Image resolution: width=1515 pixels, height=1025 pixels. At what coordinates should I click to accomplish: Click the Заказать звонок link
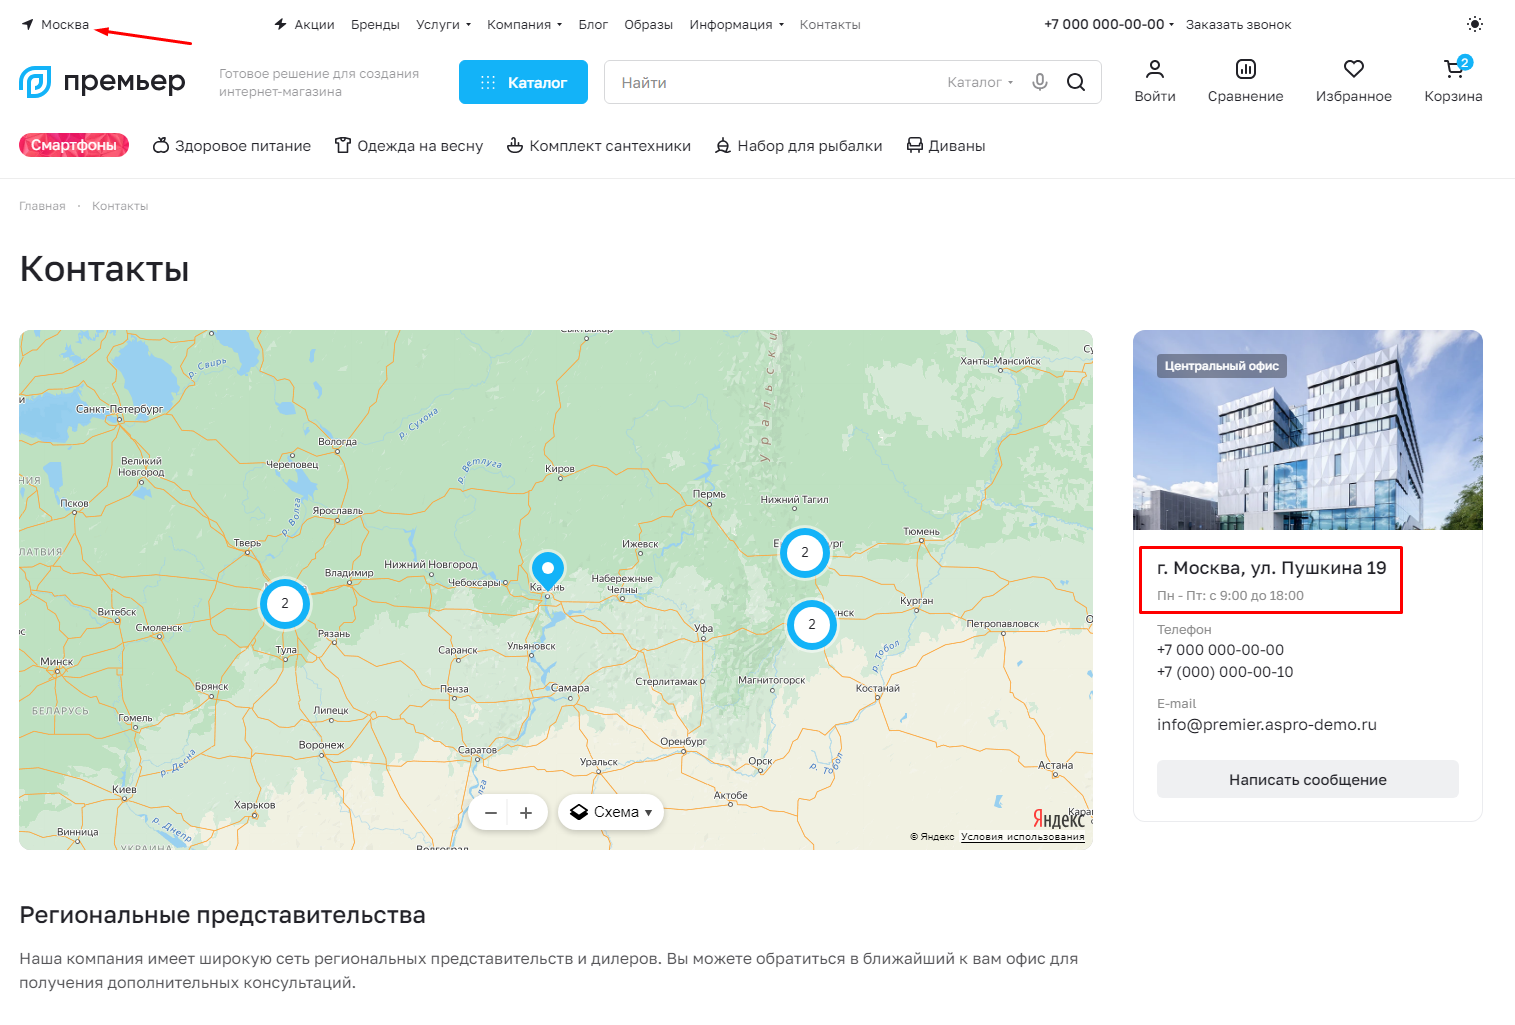pos(1239,24)
